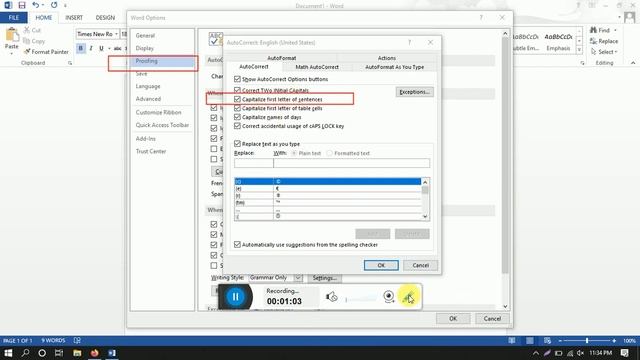Click OK in Word Options dialog
This screenshot has height=360, width=640.
453,318
